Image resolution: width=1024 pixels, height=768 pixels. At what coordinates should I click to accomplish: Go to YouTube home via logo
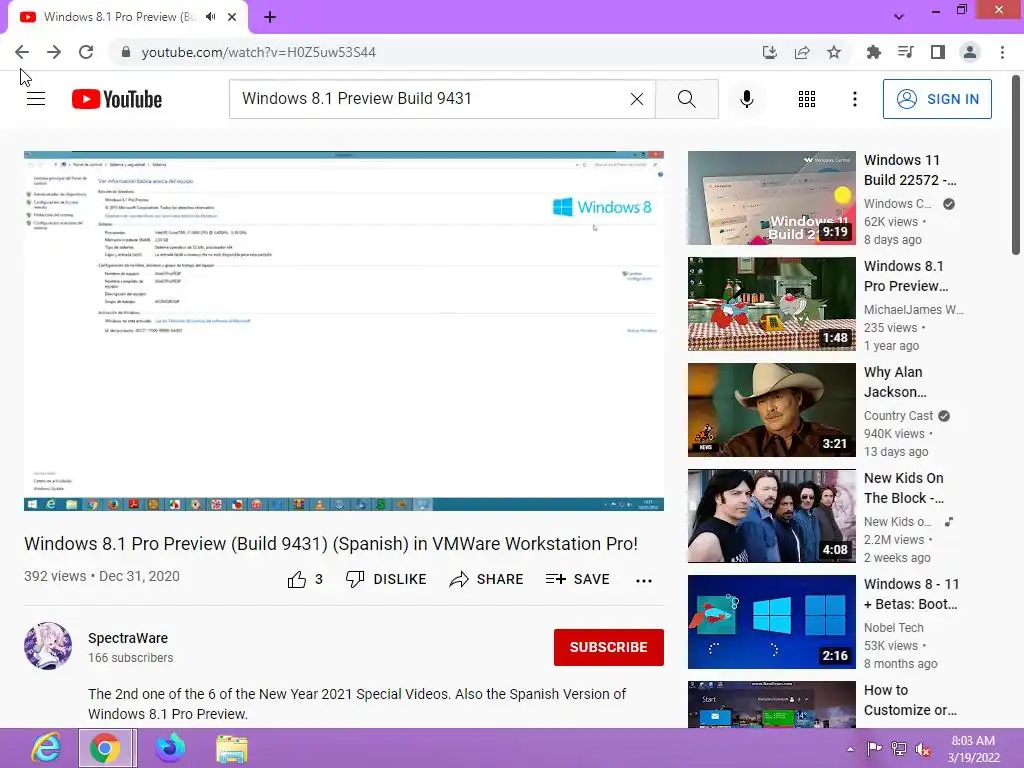[x=117, y=99]
